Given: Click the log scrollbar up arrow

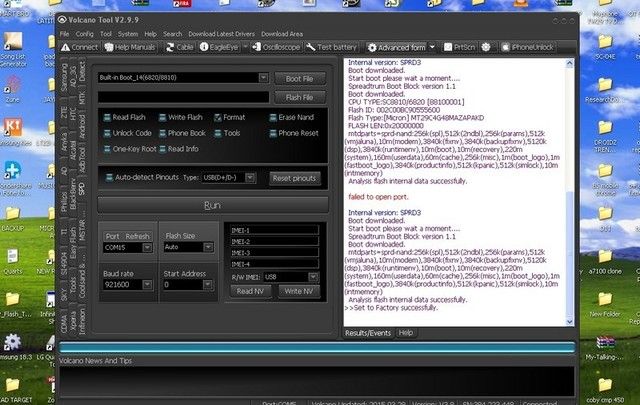Looking at the screenshot, I should click(x=569, y=63).
